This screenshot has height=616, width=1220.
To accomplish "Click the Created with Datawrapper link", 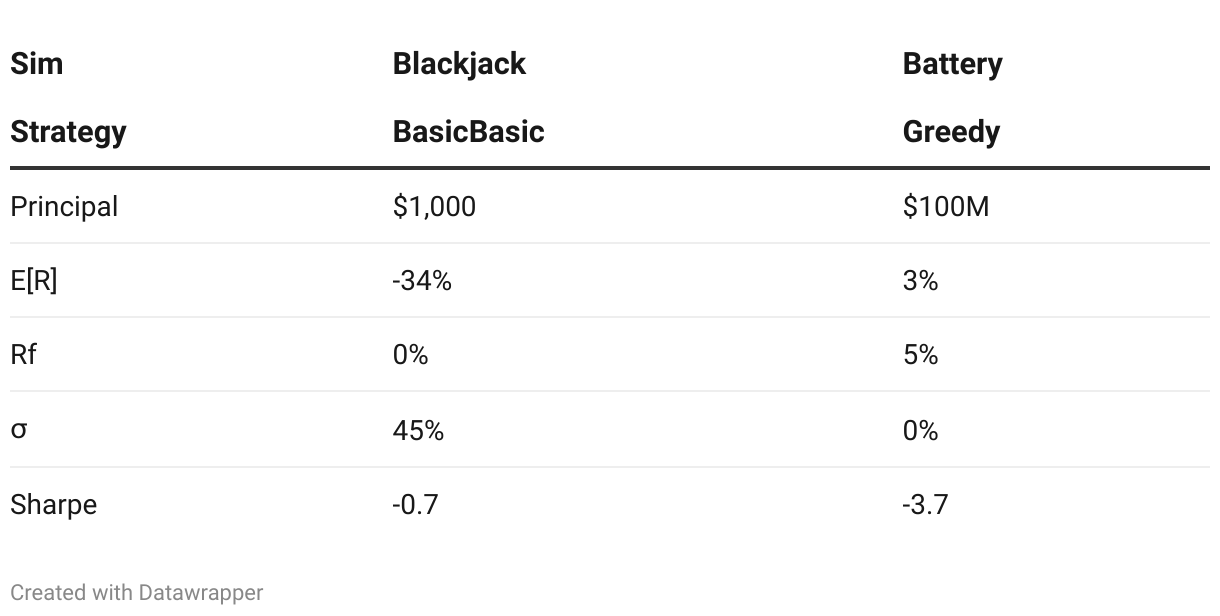I will [x=136, y=593].
